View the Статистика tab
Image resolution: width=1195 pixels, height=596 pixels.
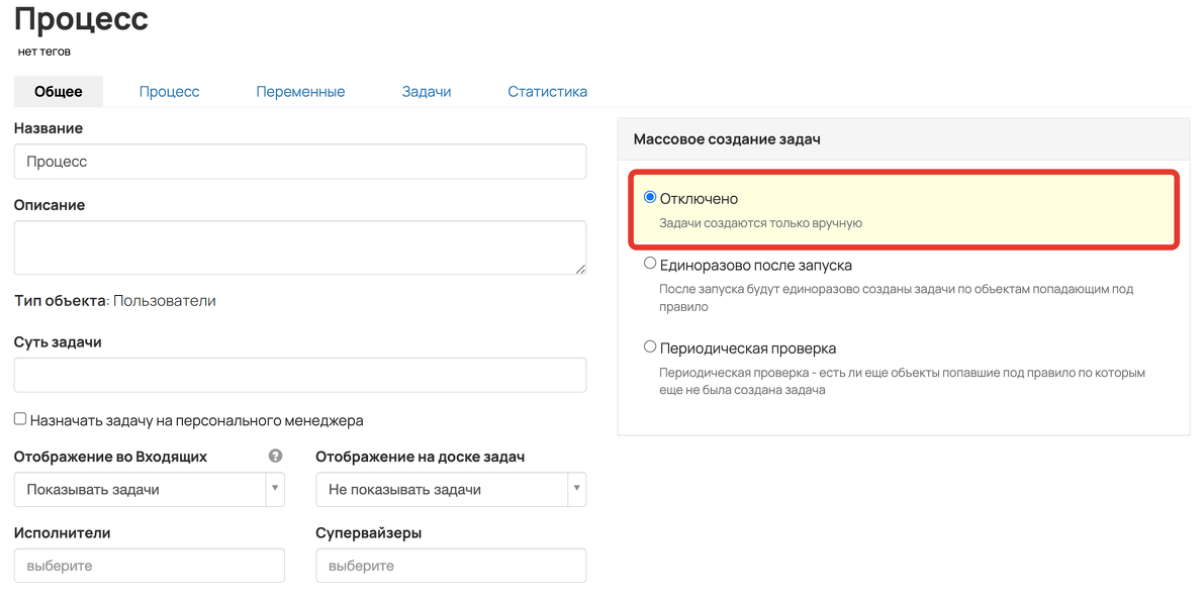[547, 91]
